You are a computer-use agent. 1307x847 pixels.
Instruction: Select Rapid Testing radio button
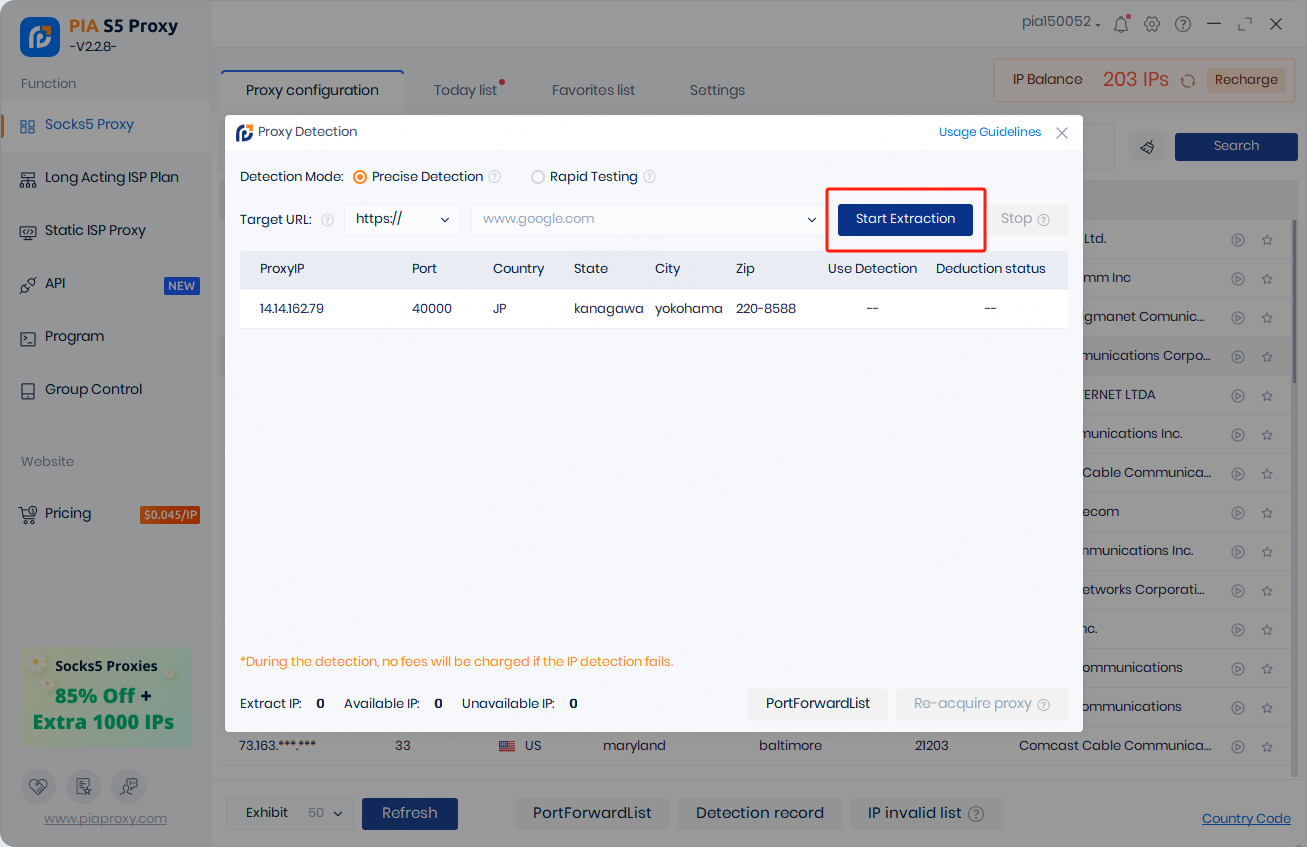[x=538, y=177]
